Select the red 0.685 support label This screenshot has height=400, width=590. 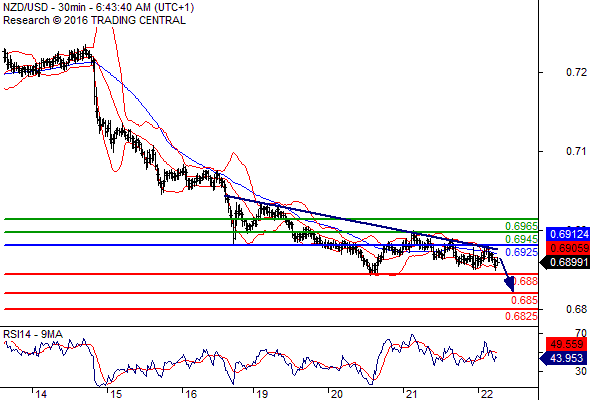point(524,300)
